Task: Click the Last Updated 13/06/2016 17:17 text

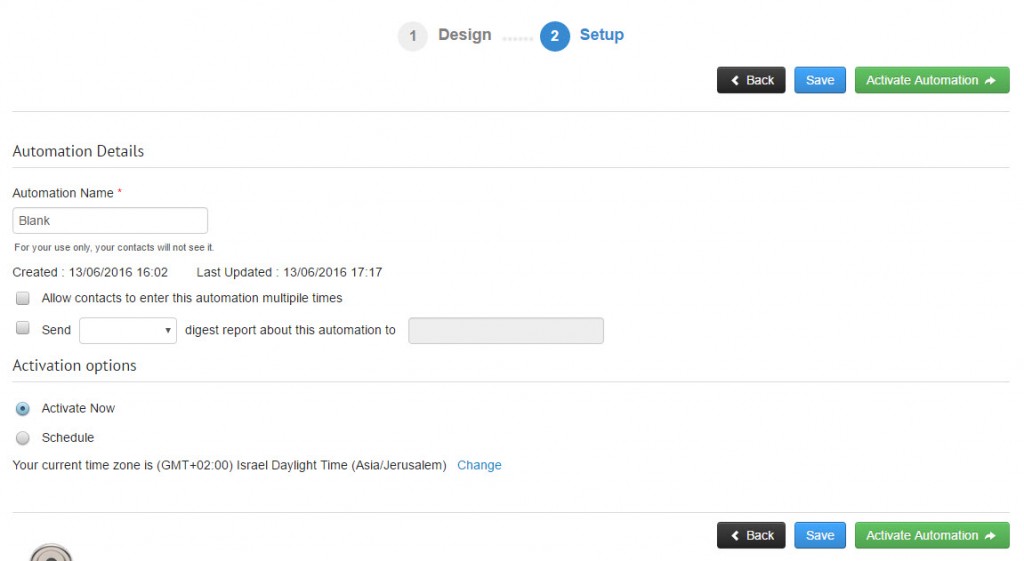Action: tap(289, 272)
